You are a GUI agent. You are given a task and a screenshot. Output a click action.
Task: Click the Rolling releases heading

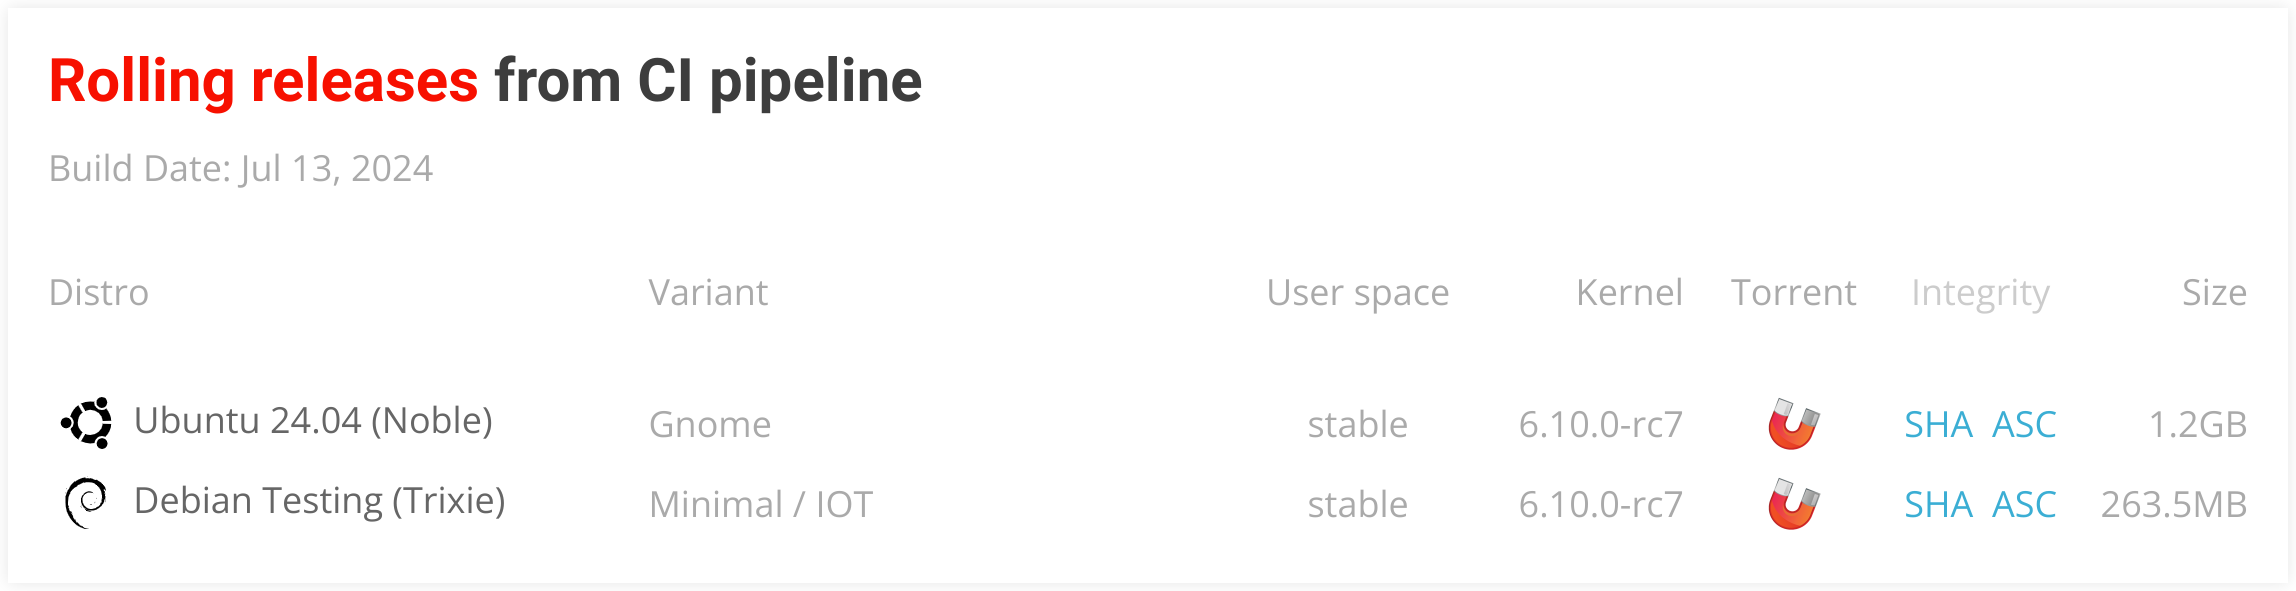264,81
